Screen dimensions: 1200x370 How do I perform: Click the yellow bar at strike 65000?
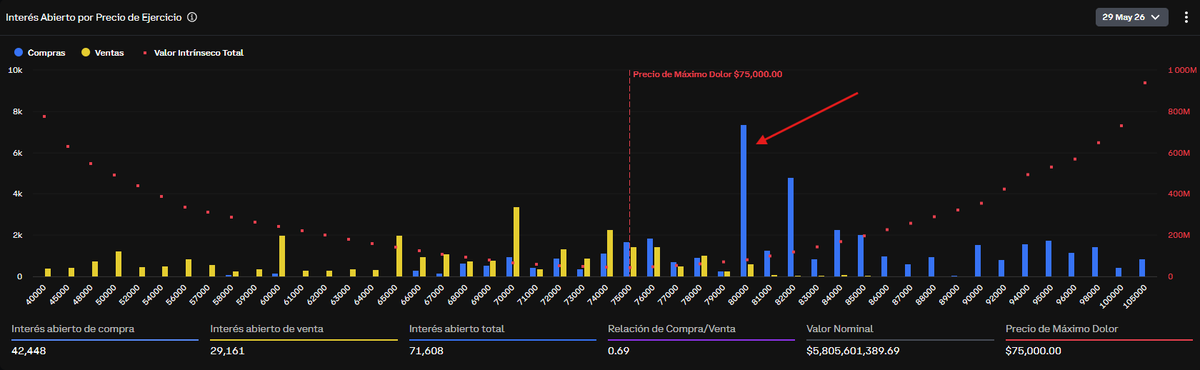click(x=399, y=256)
